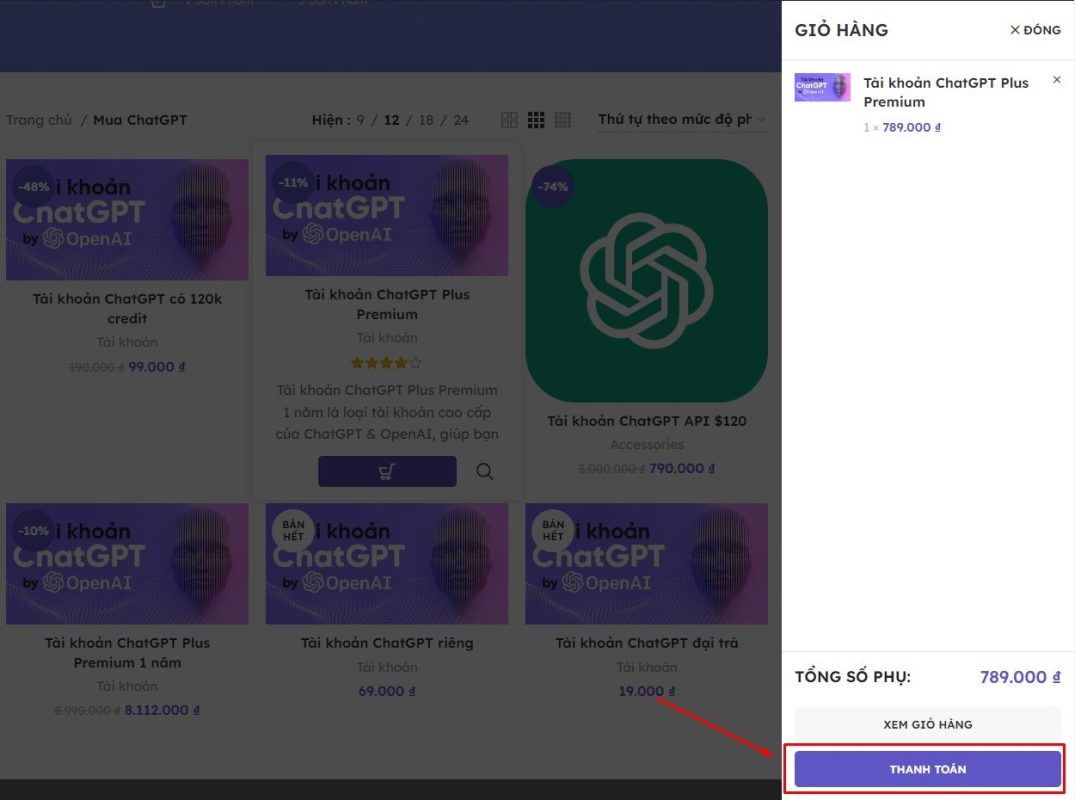This screenshot has height=800, width=1075.
Task: Click the -10% discount badge
Action: [x=34, y=531]
